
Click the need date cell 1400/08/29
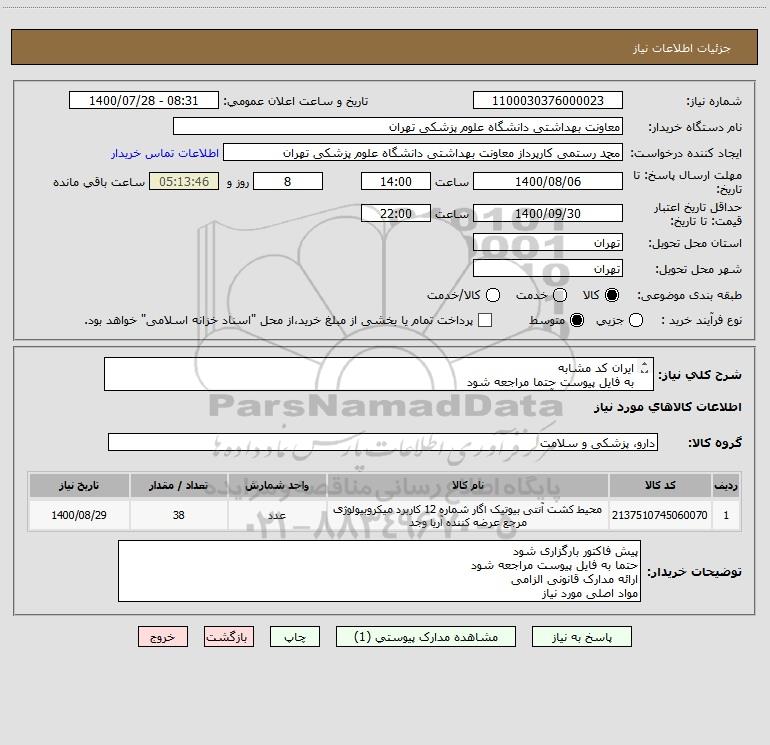[x=79, y=515]
